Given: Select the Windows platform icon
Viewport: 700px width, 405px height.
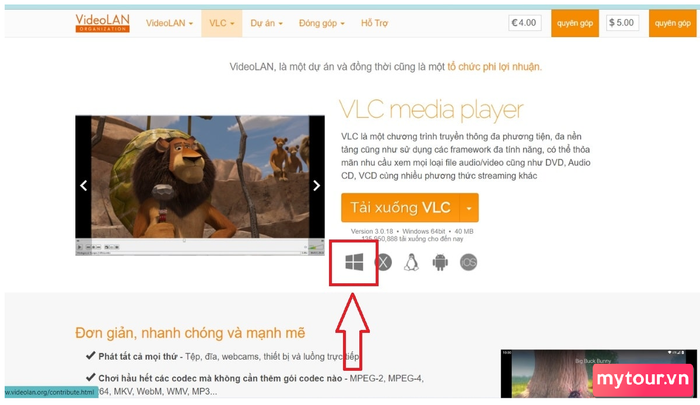Looking at the screenshot, I should 354,262.
